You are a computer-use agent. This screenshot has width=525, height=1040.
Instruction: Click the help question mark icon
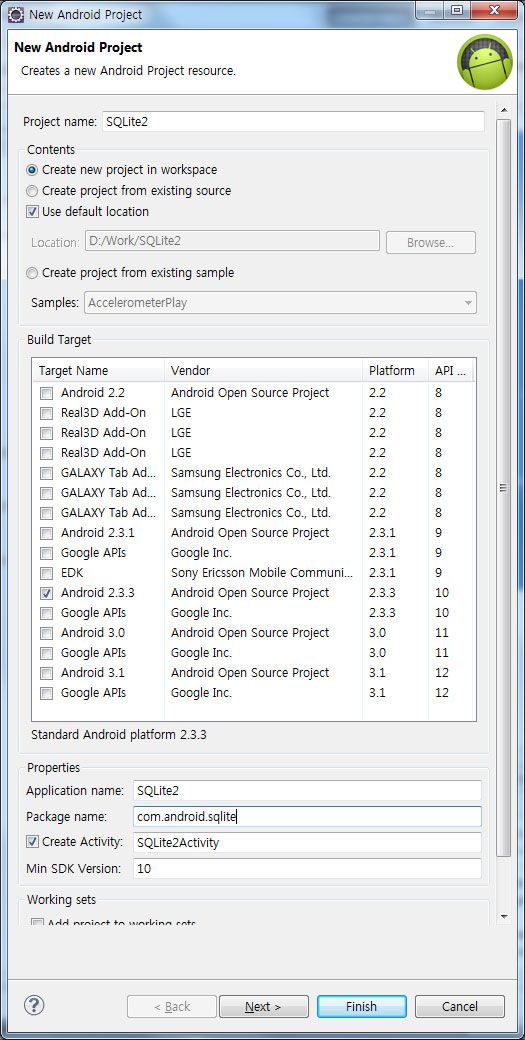point(34,1004)
